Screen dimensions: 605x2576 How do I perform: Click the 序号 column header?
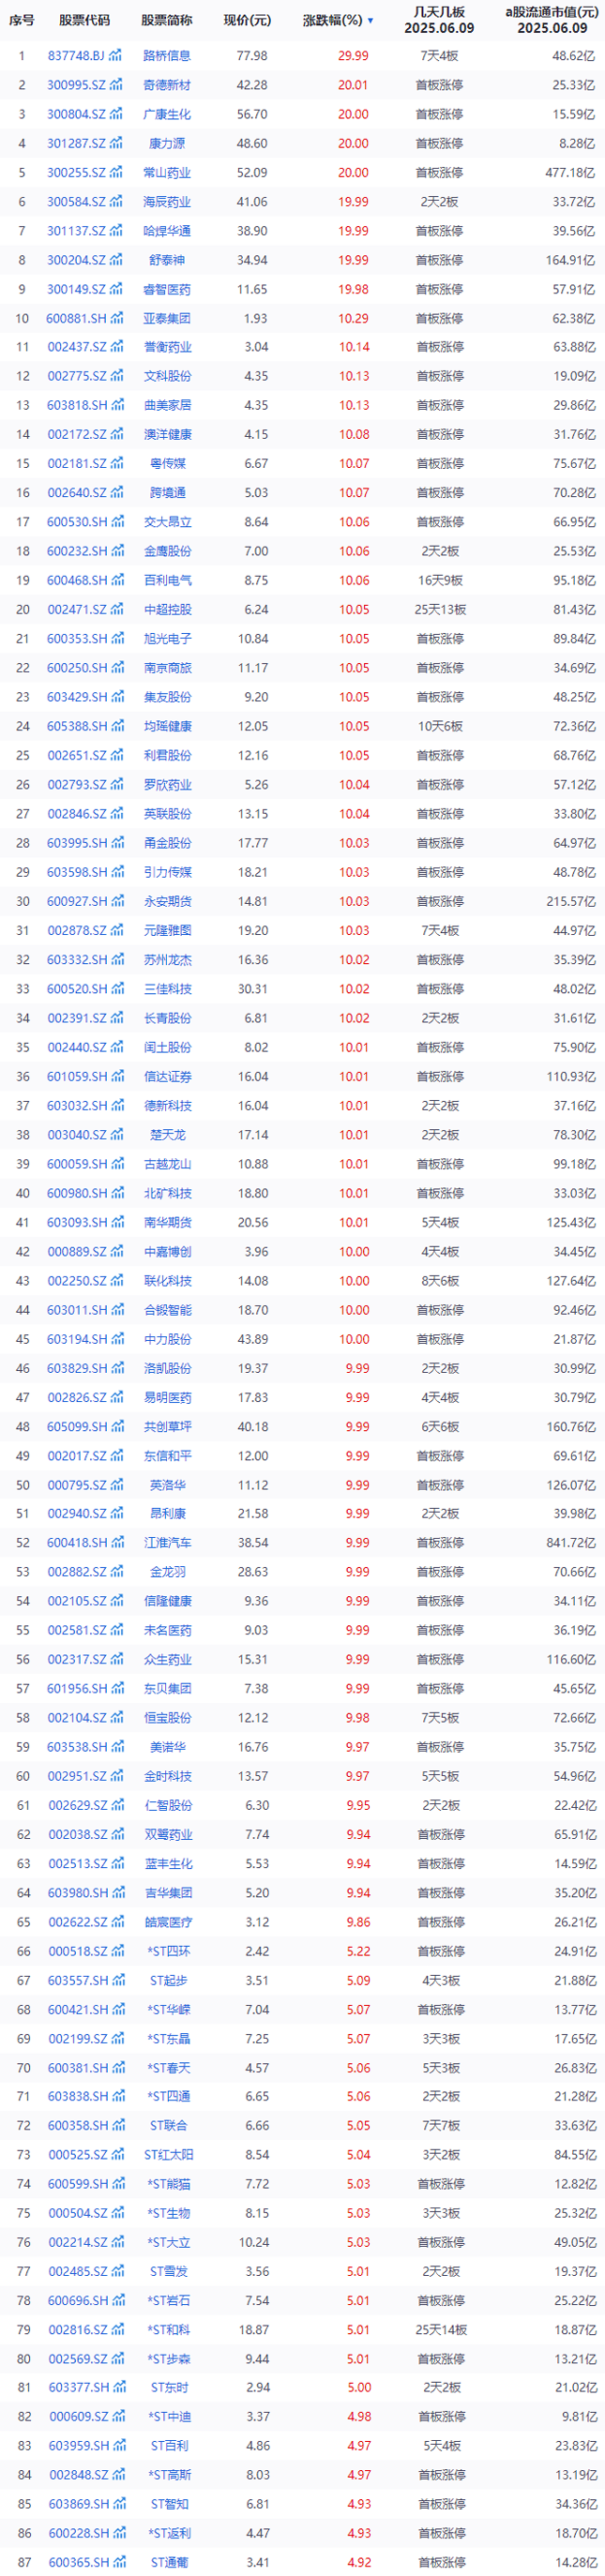(22, 20)
